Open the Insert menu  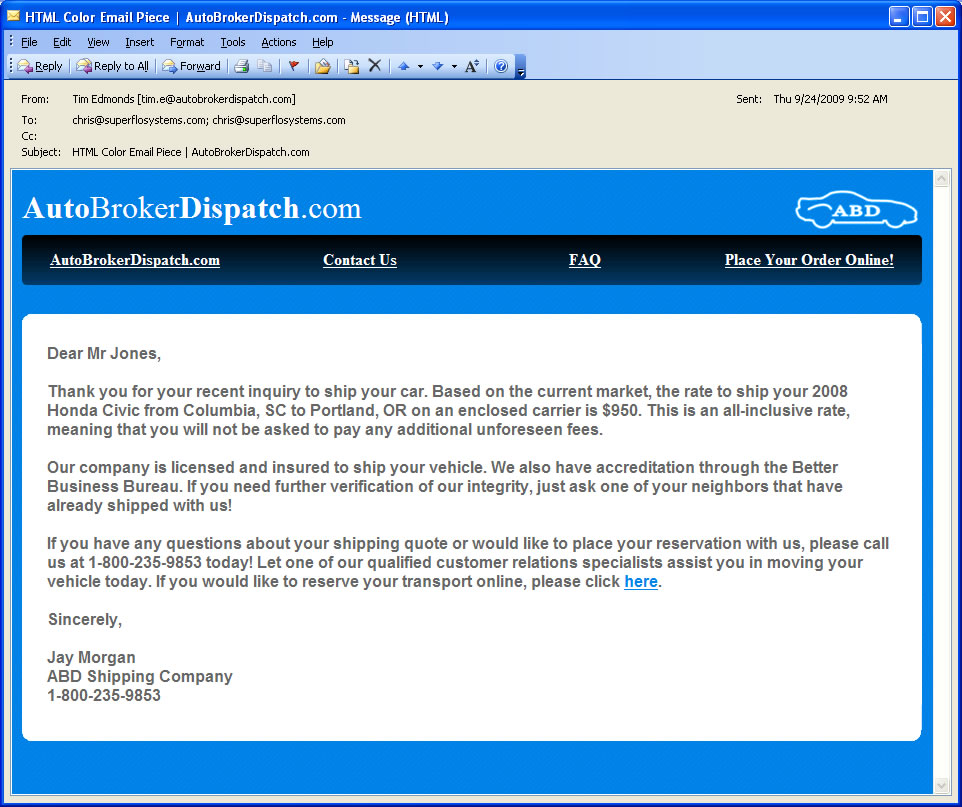point(140,42)
